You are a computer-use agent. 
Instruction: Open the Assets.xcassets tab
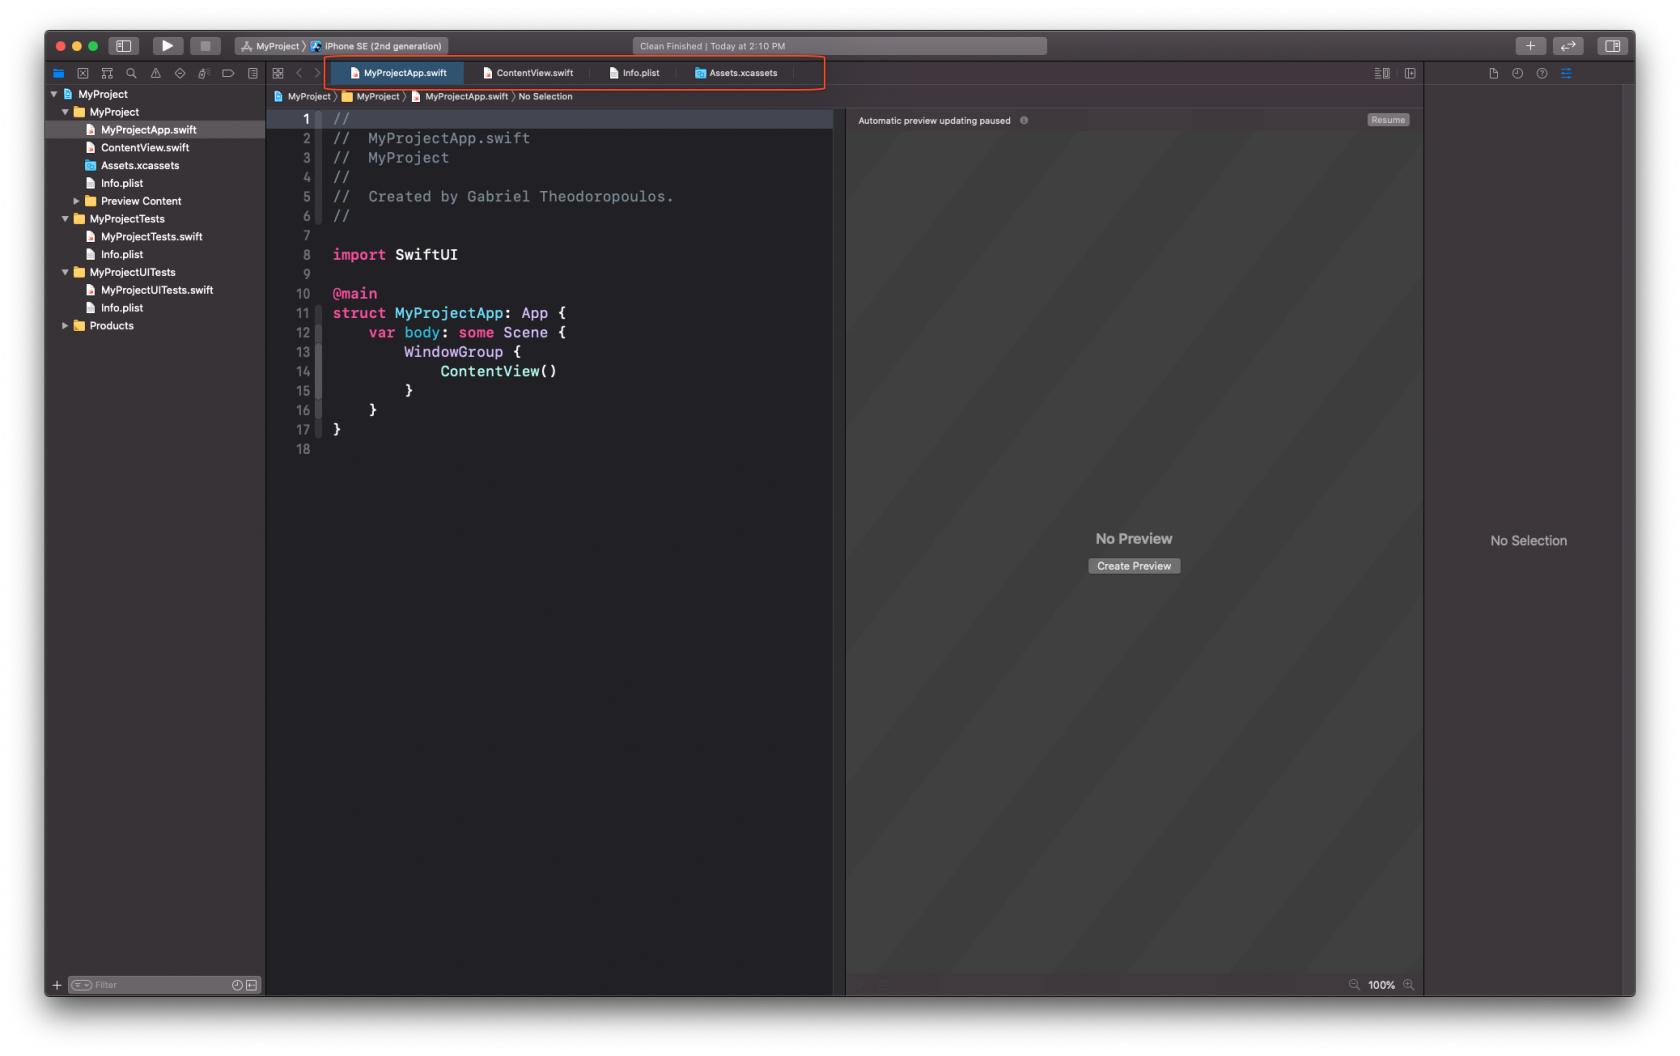click(736, 72)
